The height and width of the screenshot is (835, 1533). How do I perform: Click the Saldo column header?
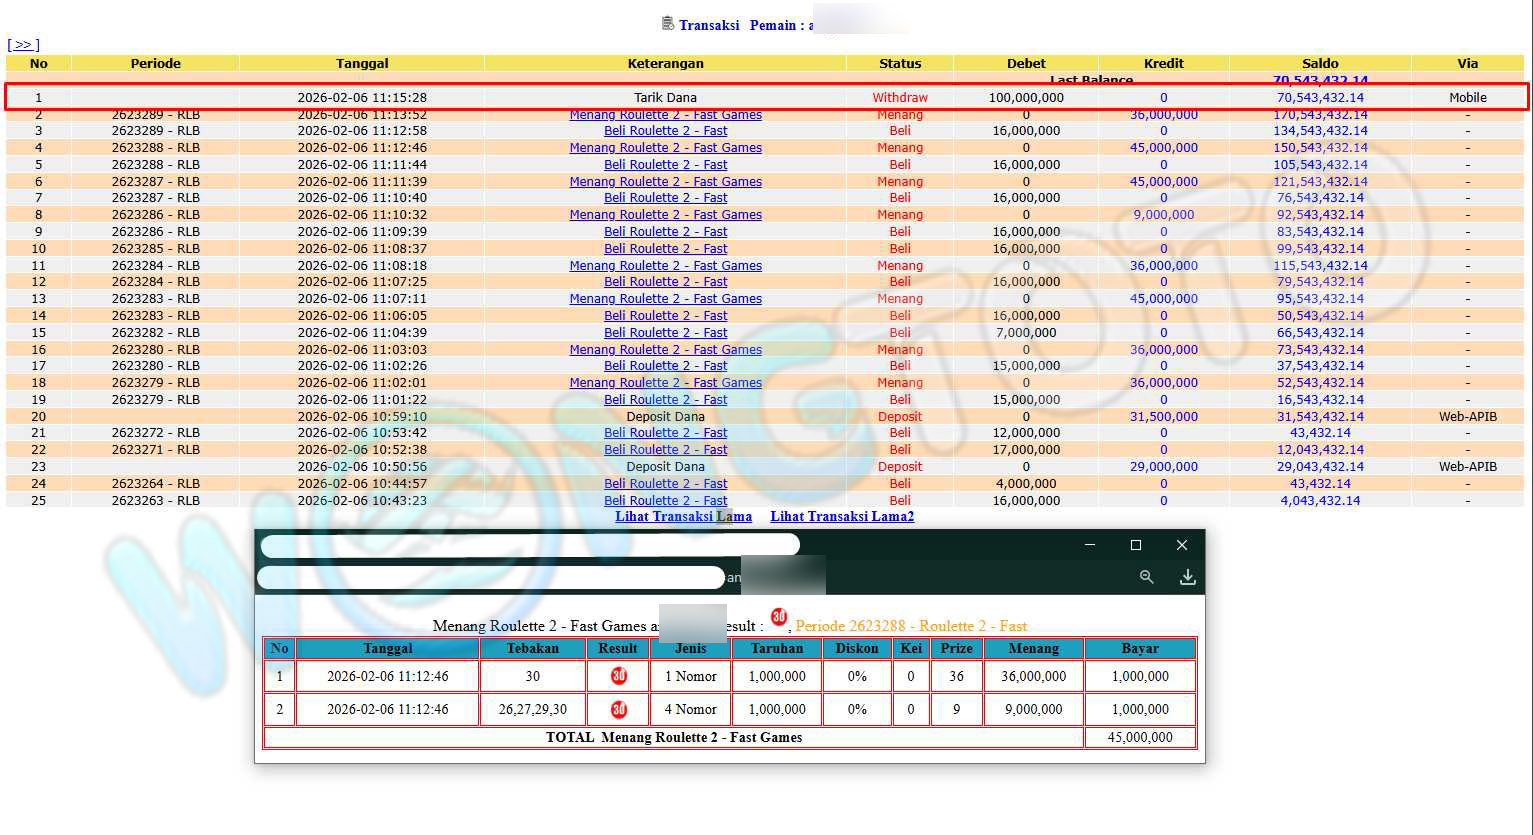pyautogui.click(x=1319, y=63)
